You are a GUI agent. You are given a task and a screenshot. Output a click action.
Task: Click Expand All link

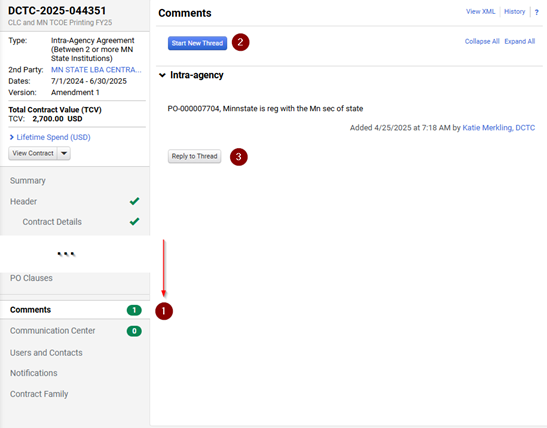[519, 41]
